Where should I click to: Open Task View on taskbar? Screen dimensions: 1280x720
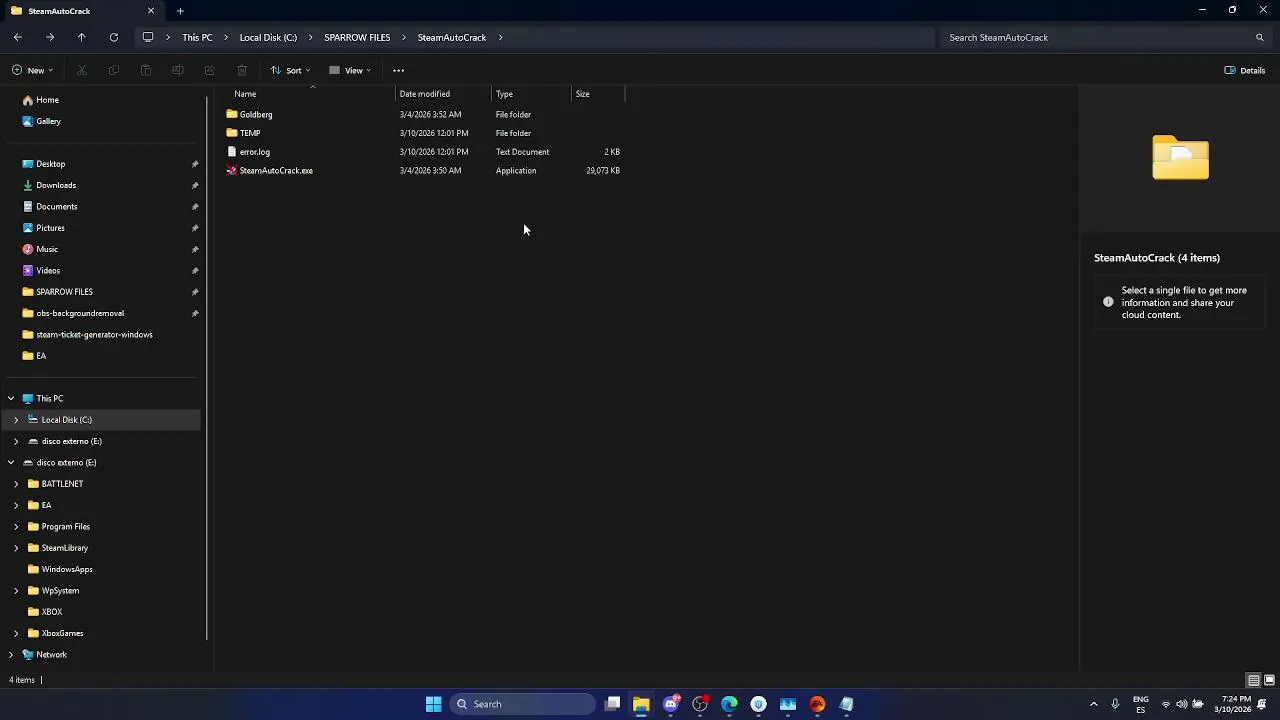(612, 704)
